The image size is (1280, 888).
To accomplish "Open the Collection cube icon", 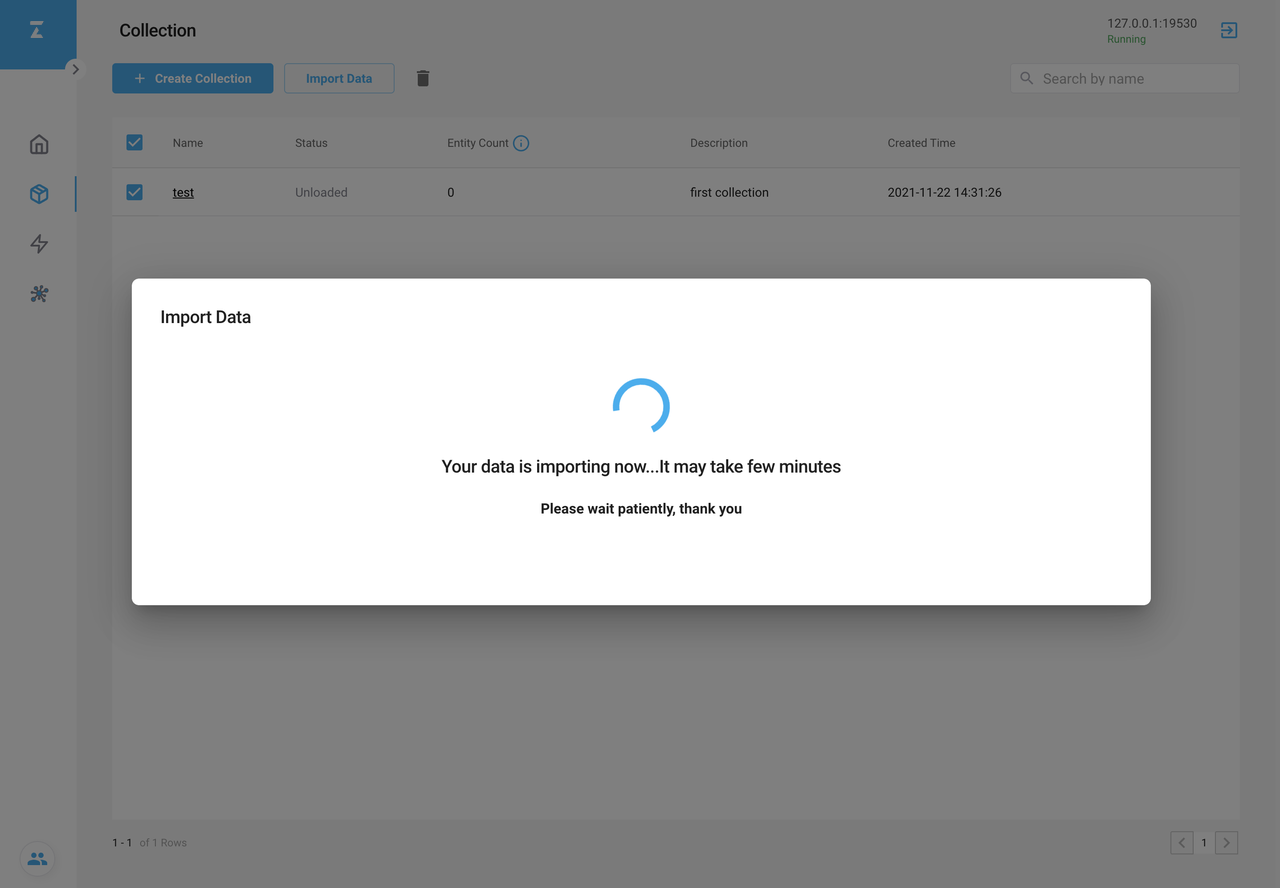I will pyautogui.click(x=39, y=194).
